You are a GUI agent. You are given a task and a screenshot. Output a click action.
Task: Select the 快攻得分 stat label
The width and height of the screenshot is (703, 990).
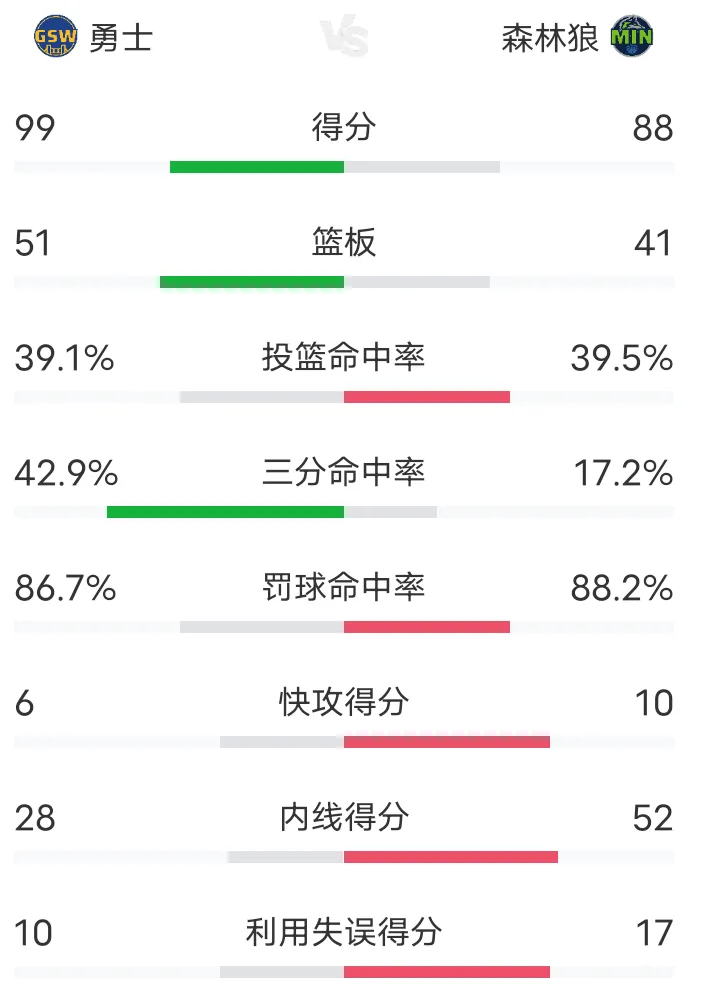pos(344,702)
